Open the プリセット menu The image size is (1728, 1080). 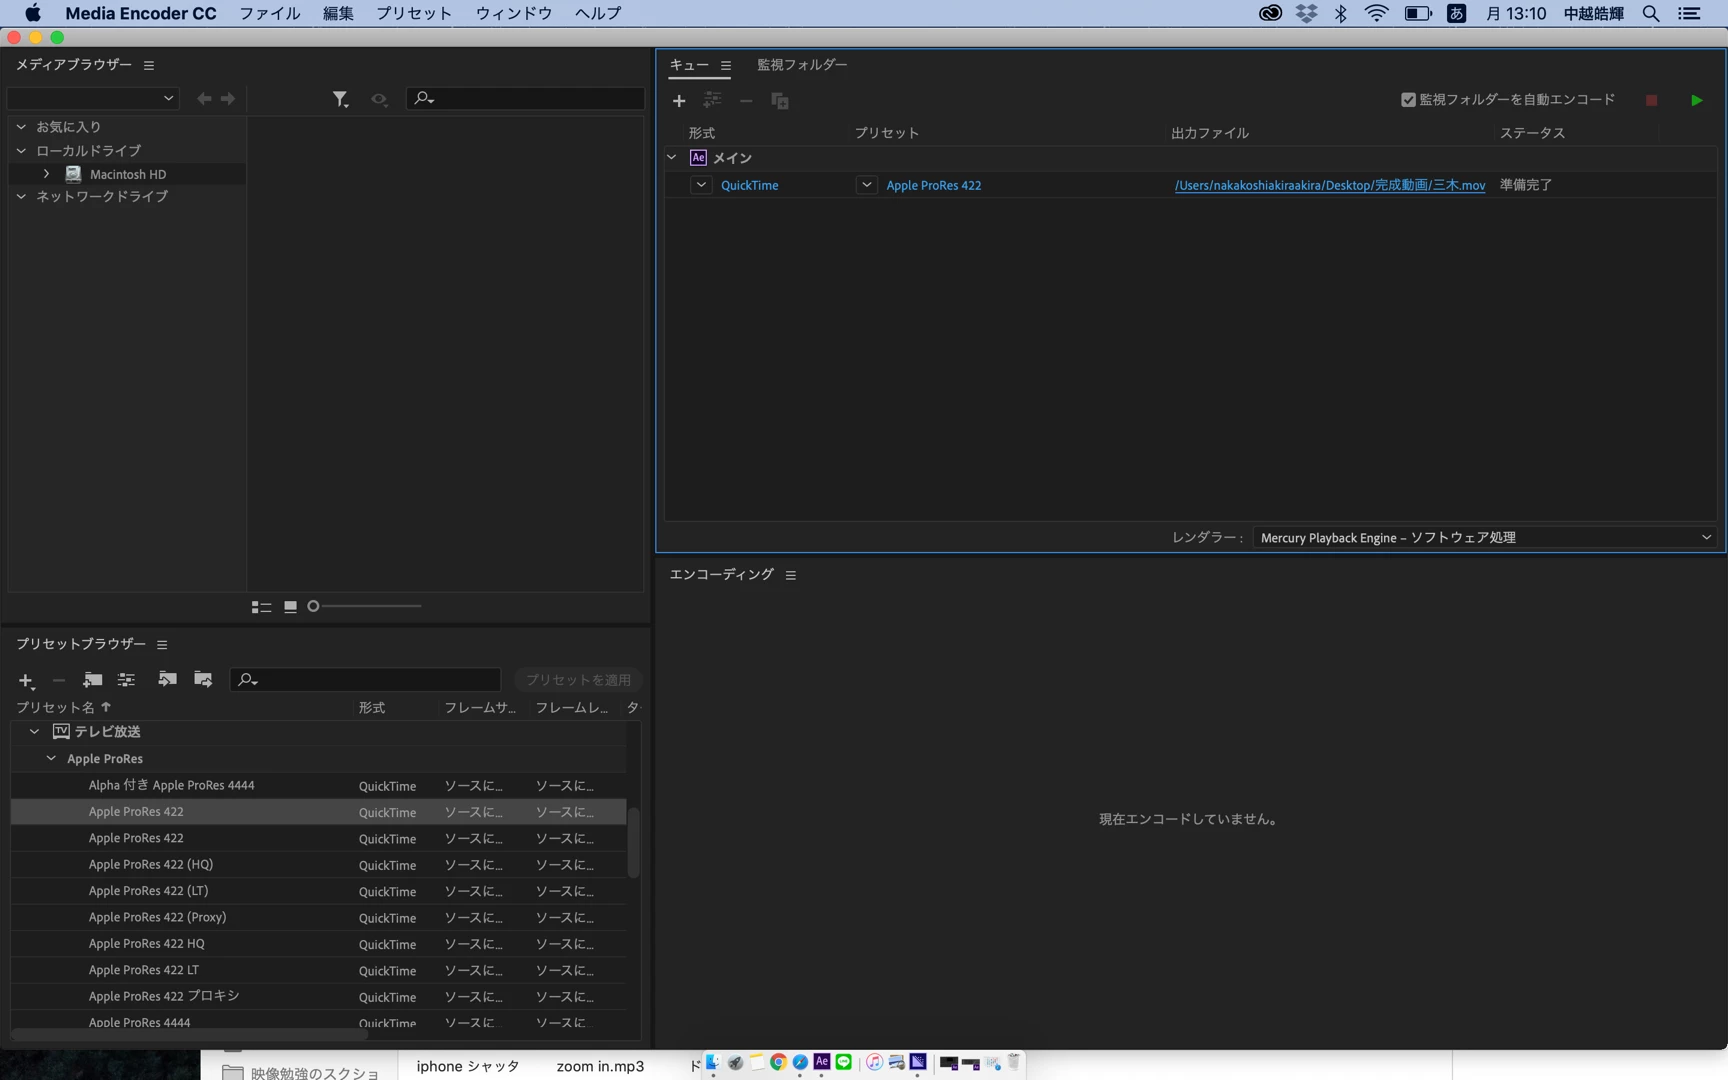(414, 13)
